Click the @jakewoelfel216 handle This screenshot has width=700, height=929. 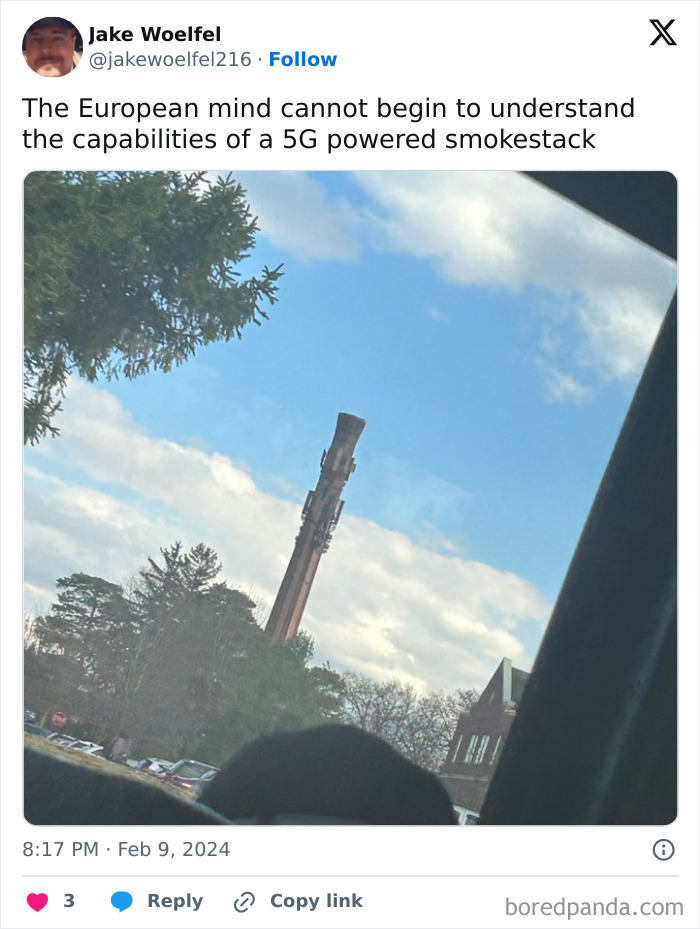170,59
